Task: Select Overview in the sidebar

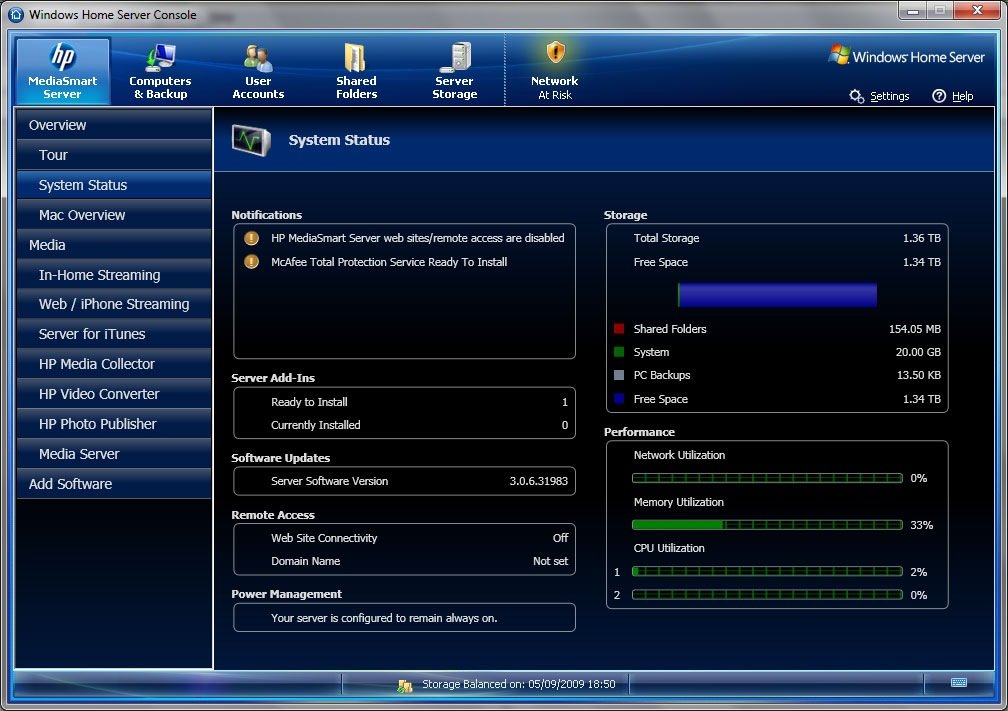Action: [114, 125]
